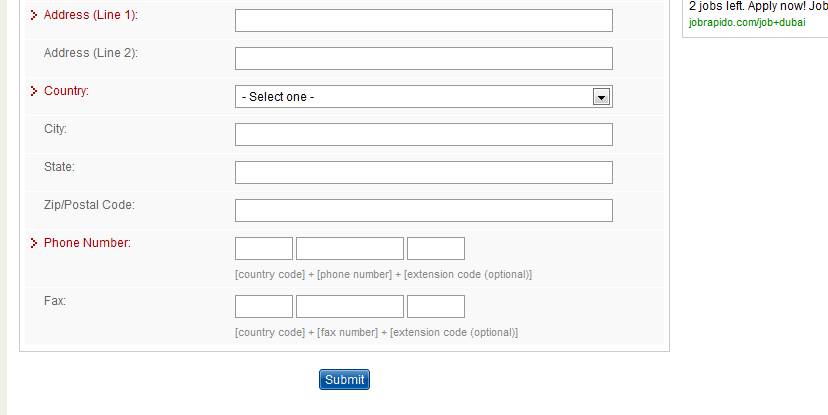Focus the phone extension code box

436,249
